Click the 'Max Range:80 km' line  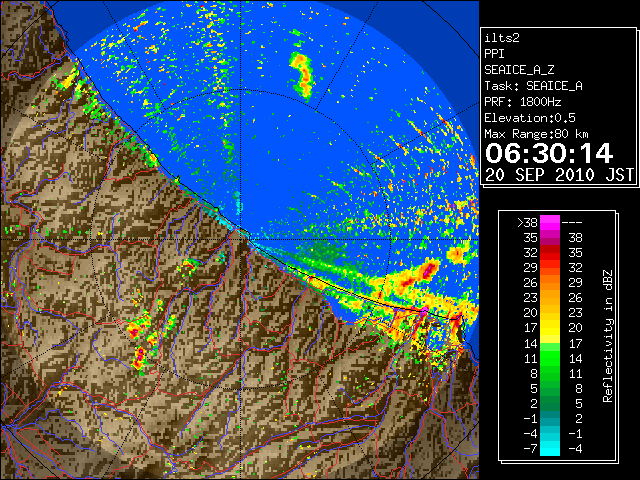(536, 134)
